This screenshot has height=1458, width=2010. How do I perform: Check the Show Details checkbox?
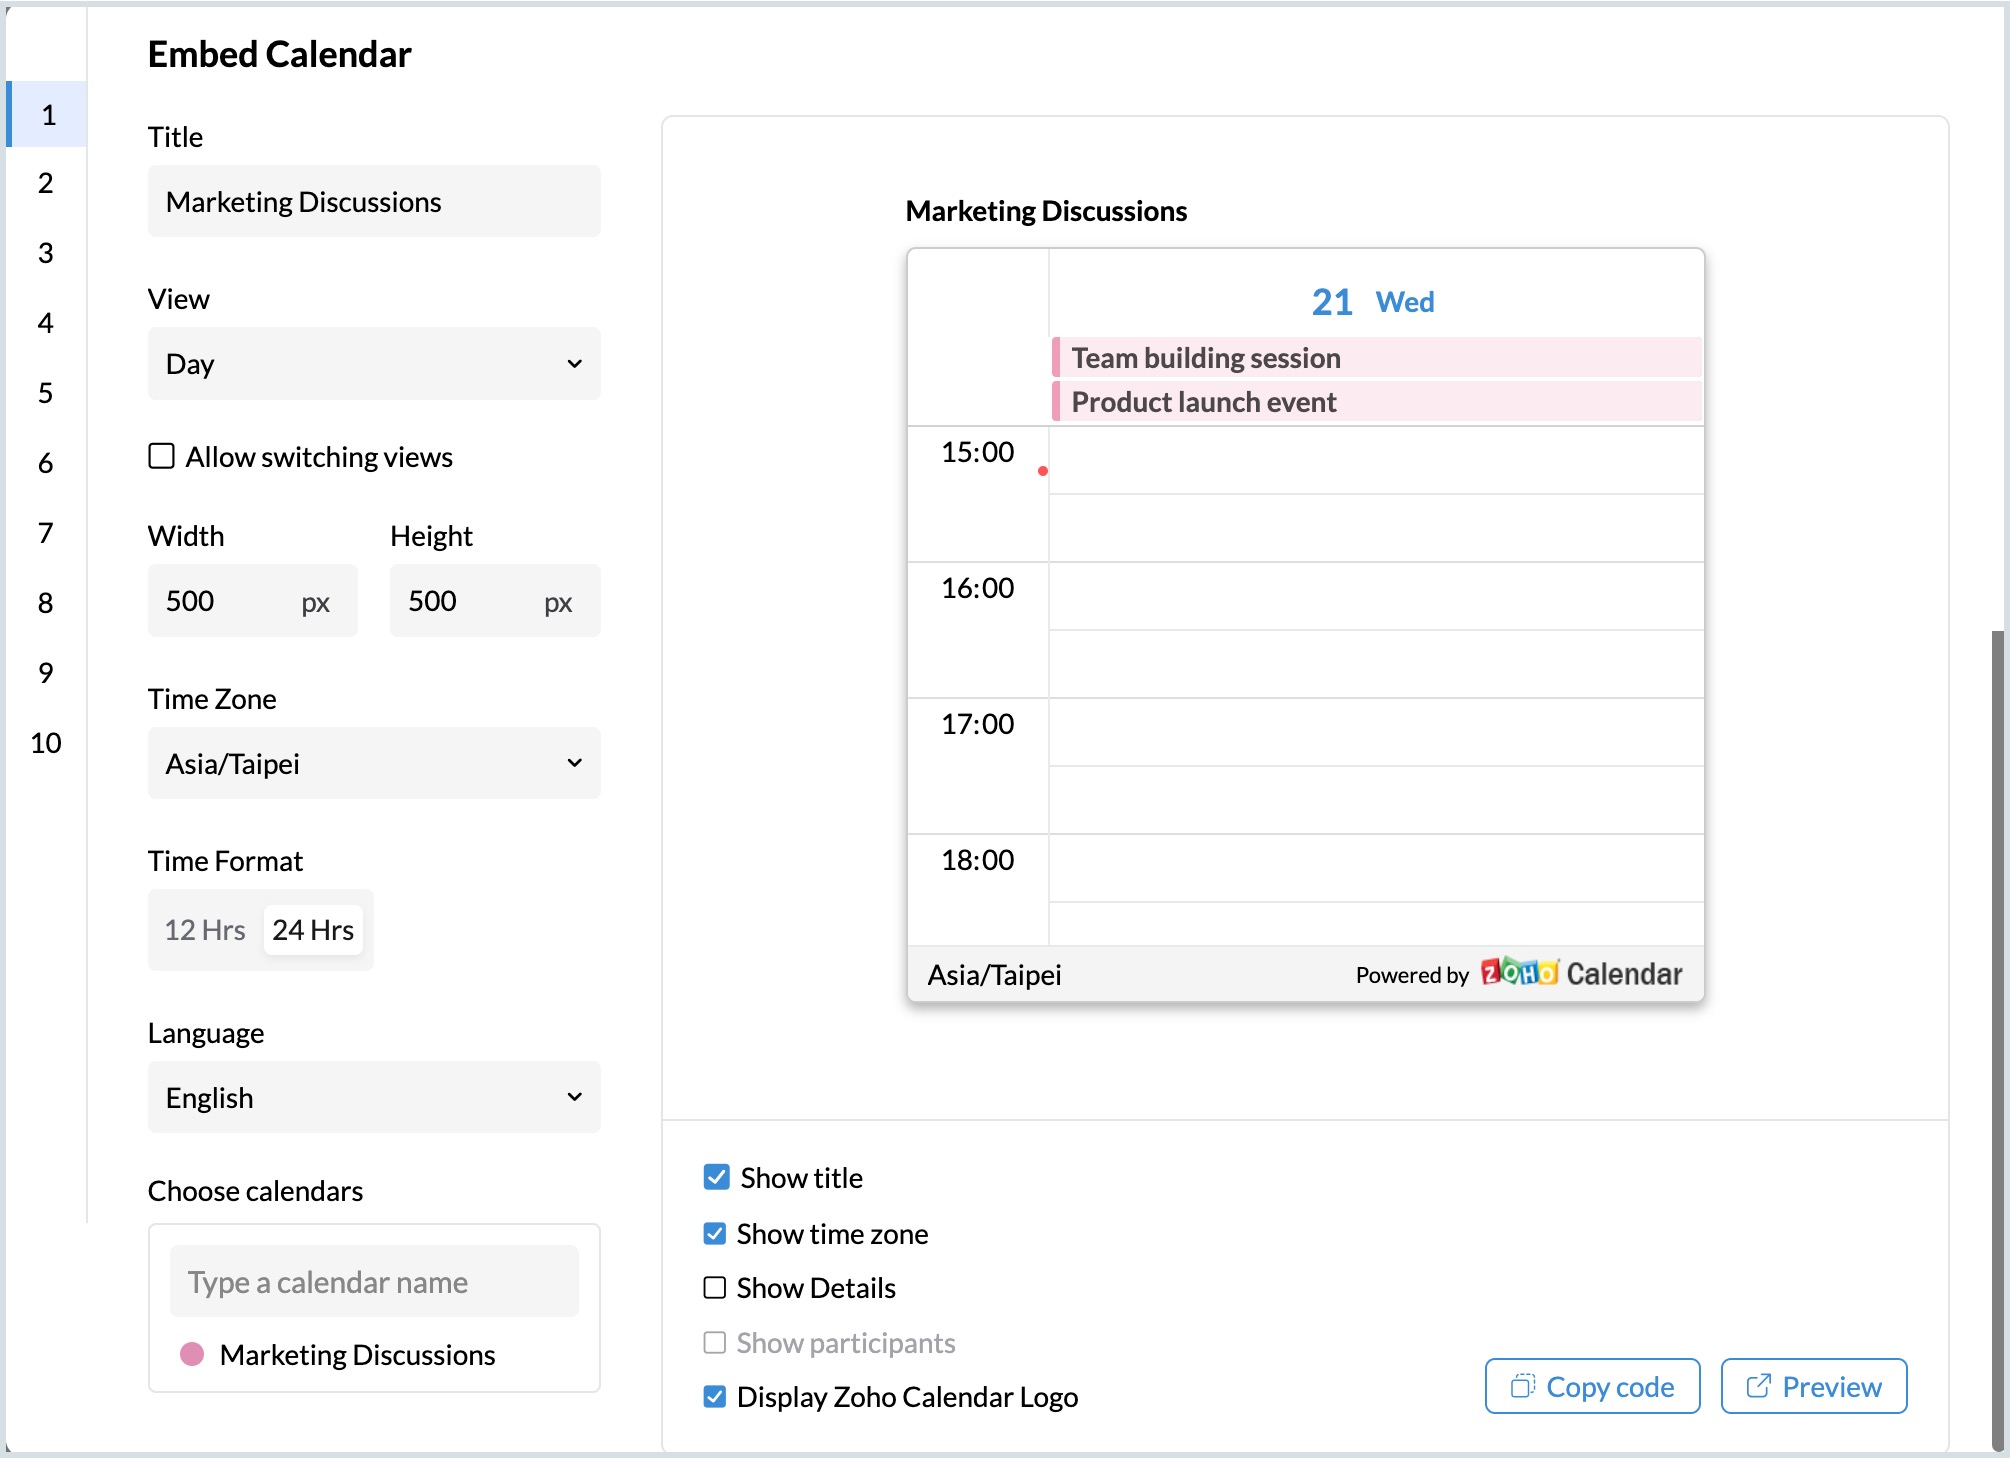[715, 1287]
